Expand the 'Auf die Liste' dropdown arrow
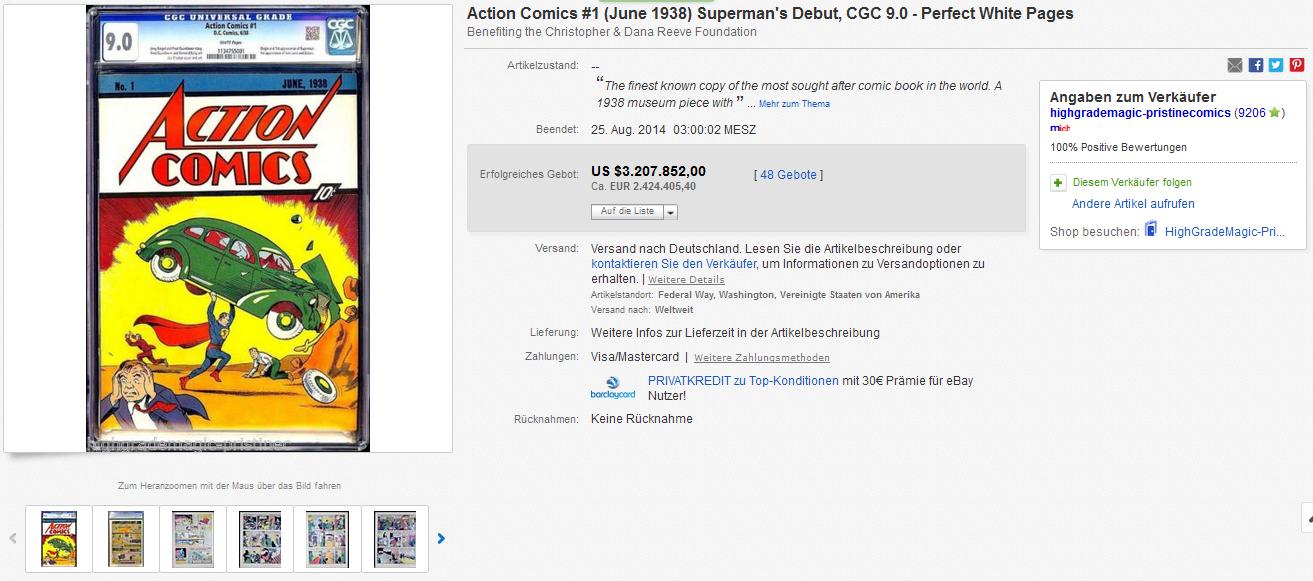 [x=670, y=212]
